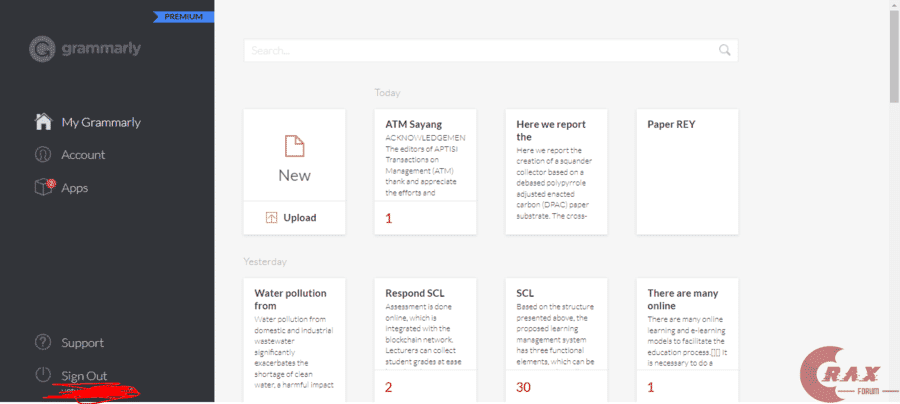Focus the Search input field
The height and width of the screenshot is (404, 900).
click(x=480, y=50)
